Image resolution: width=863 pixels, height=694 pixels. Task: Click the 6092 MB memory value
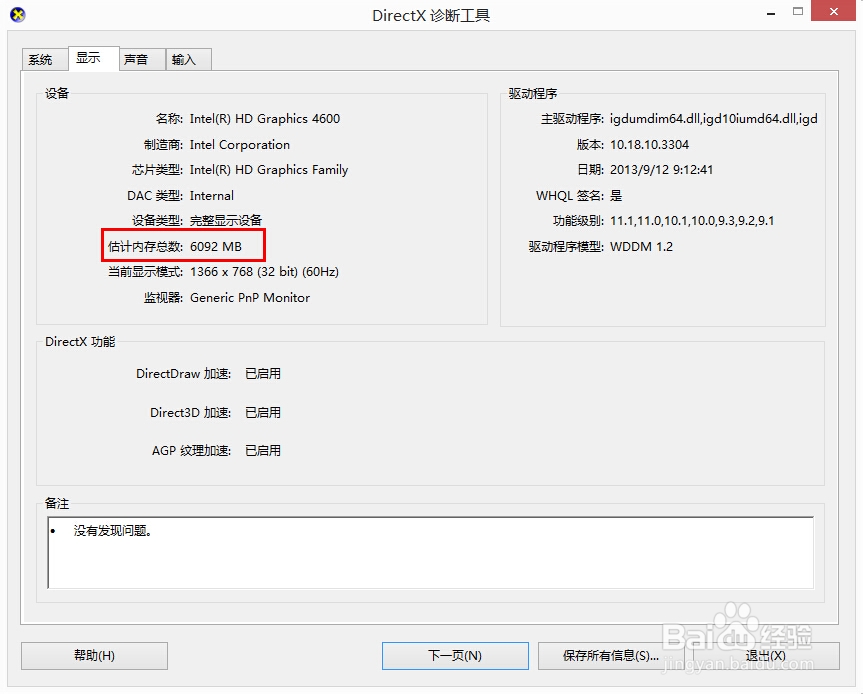point(216,247)
